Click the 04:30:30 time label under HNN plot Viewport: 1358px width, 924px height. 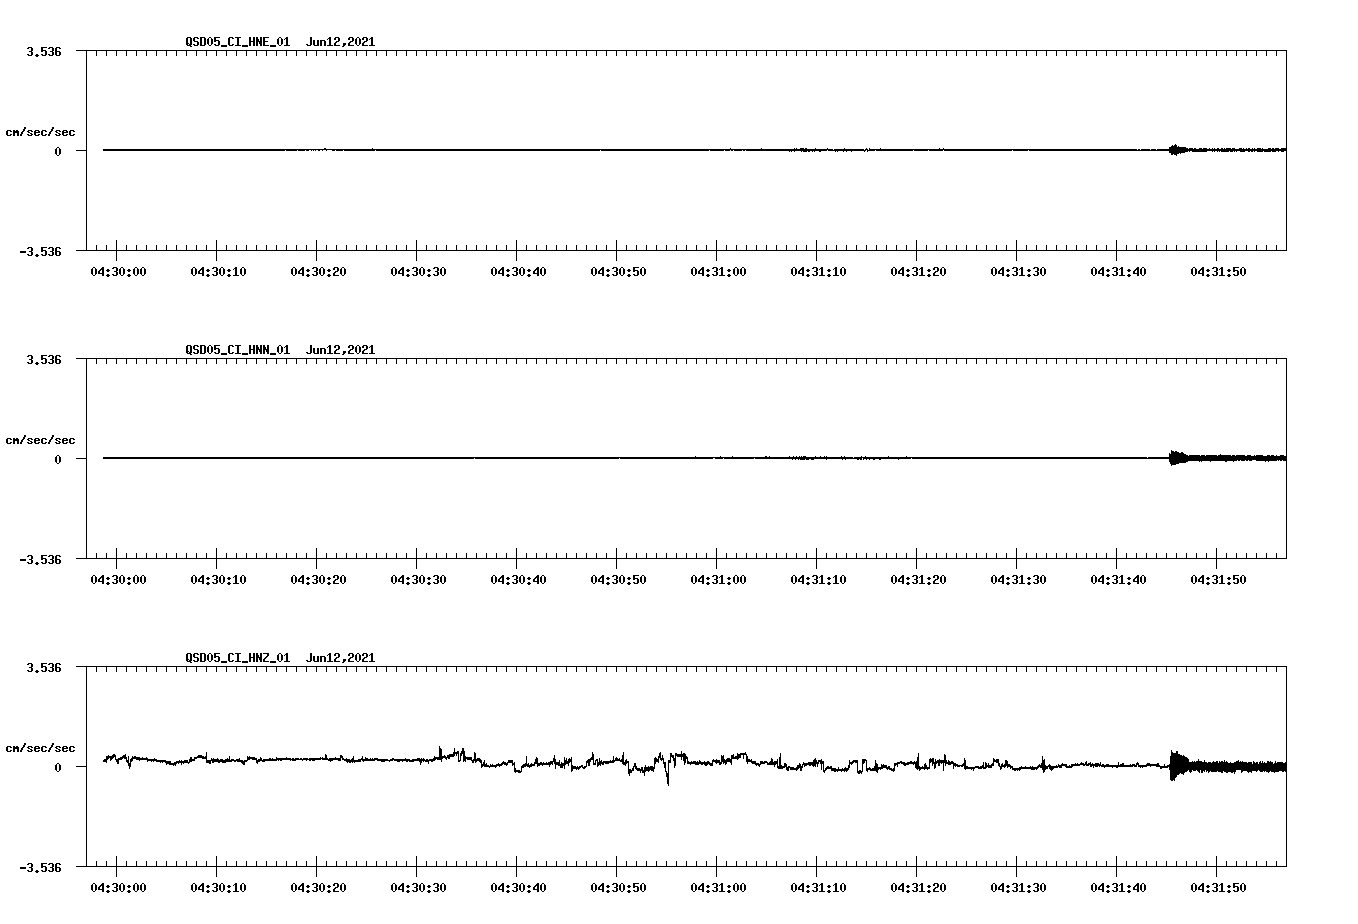click(x=418, y=580)
